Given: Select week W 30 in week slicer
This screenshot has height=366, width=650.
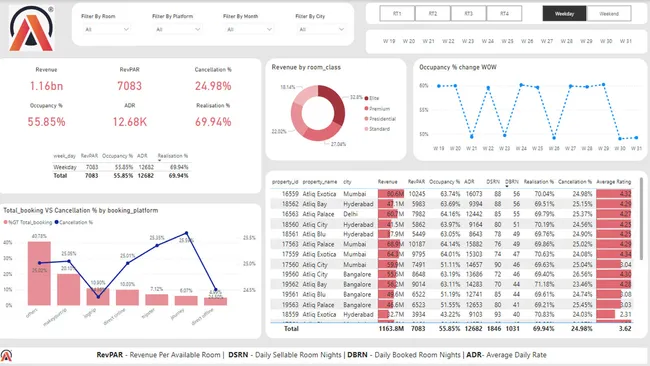Looking at the screenshot, I should point(606,41).
